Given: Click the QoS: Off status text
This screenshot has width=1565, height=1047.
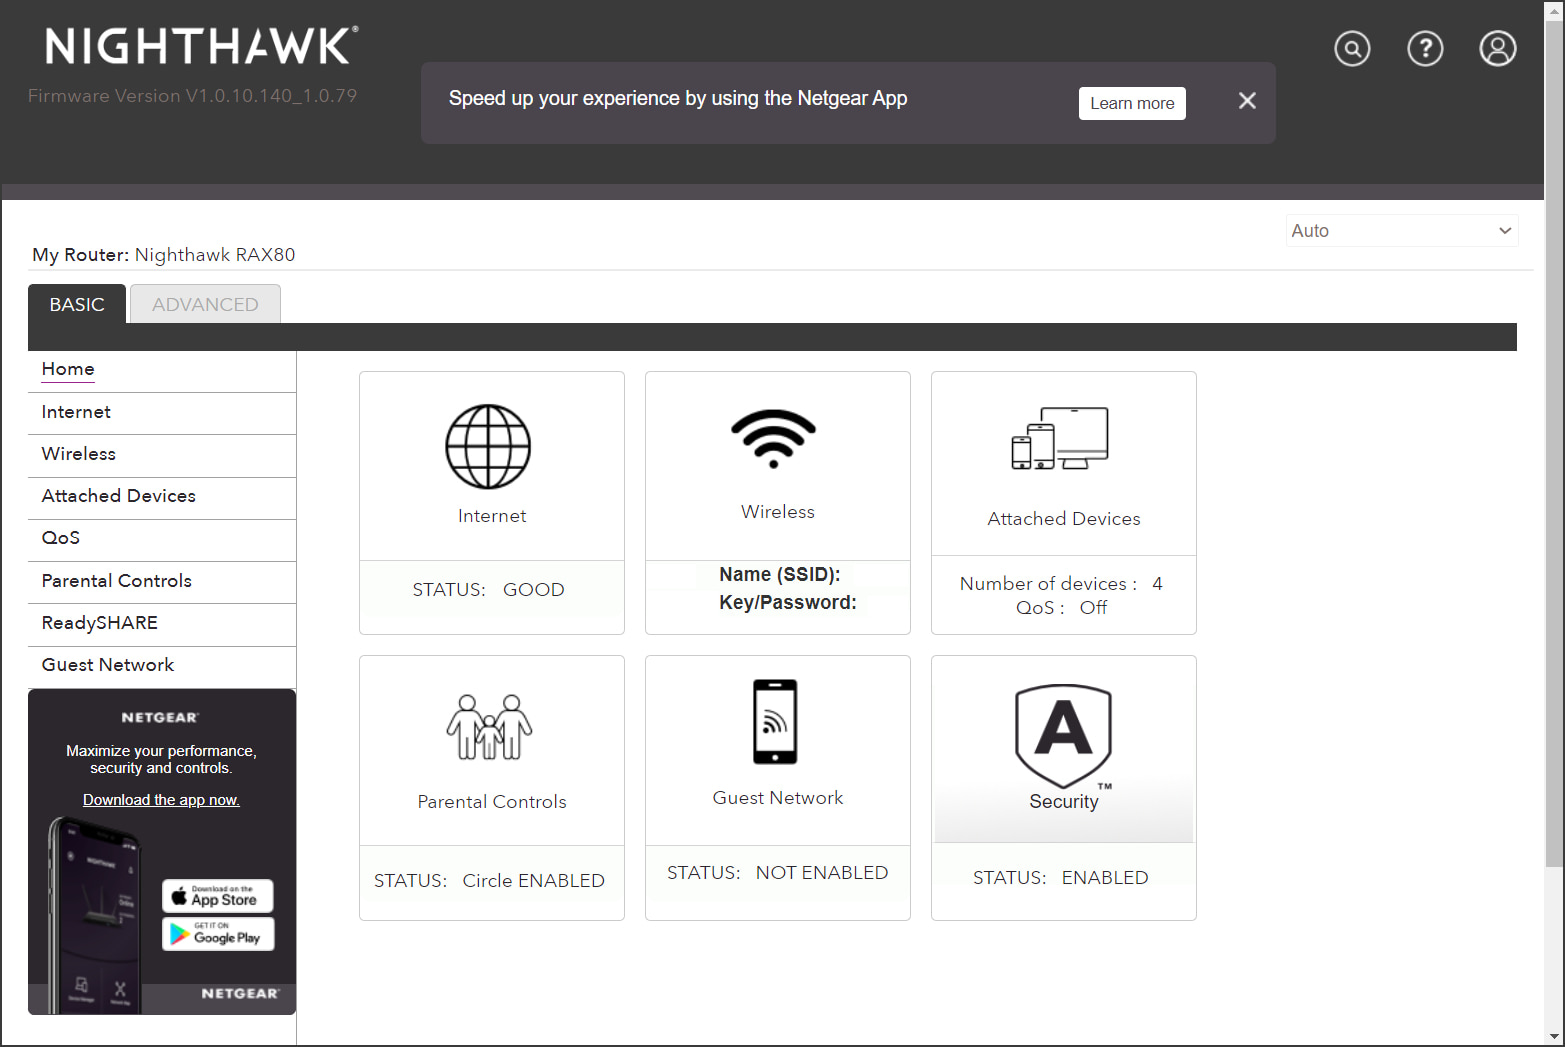Looking at the screenshot, I should [1061, 608].
